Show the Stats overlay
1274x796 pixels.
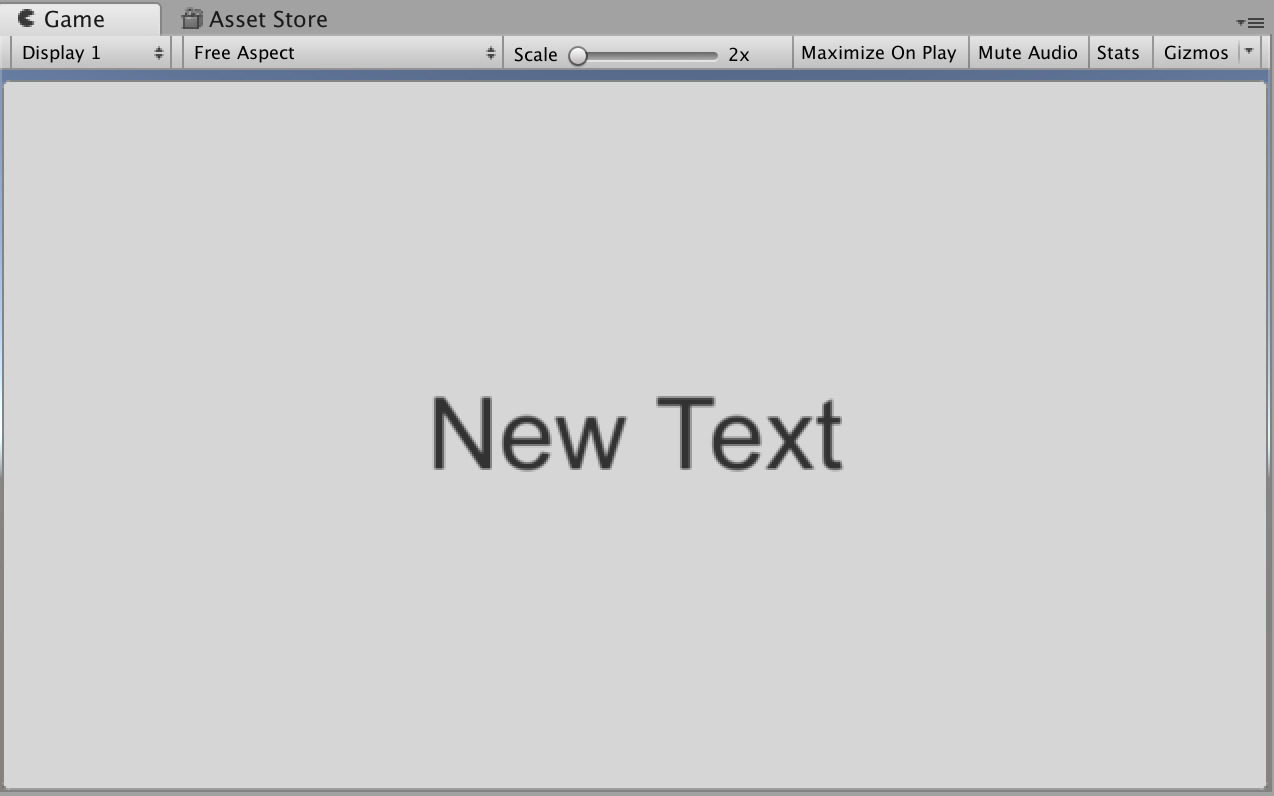[x=1119, y=52]
